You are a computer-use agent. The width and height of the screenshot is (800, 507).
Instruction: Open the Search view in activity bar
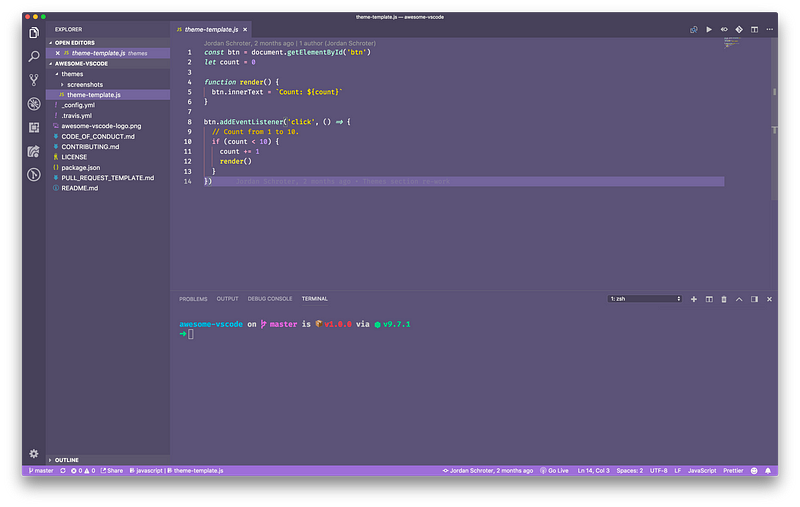click(x=34, y=56)
